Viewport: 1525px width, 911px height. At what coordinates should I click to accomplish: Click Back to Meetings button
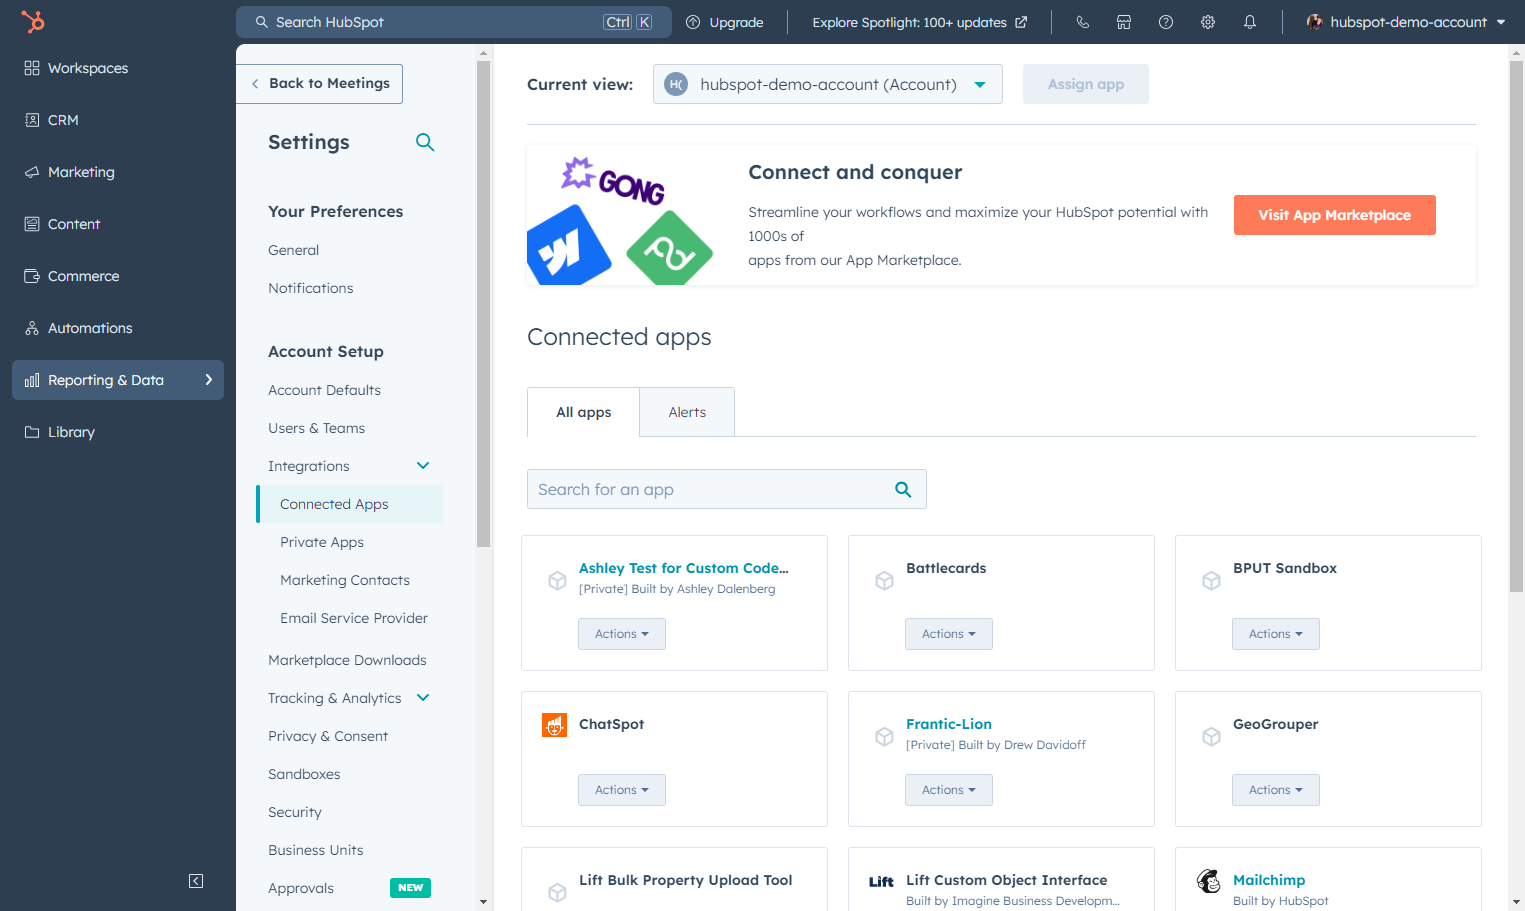point(320,84)
